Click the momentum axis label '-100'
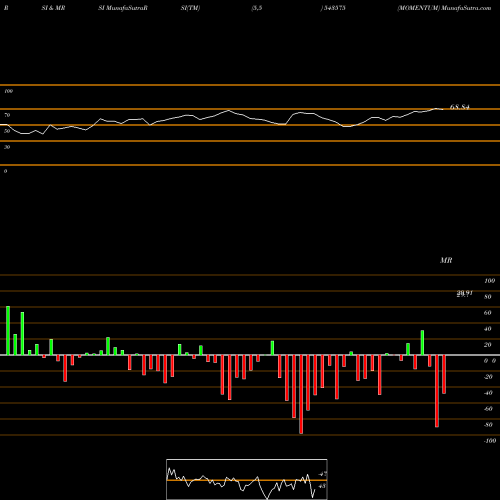Screen dimensions: 500x500 489,441
